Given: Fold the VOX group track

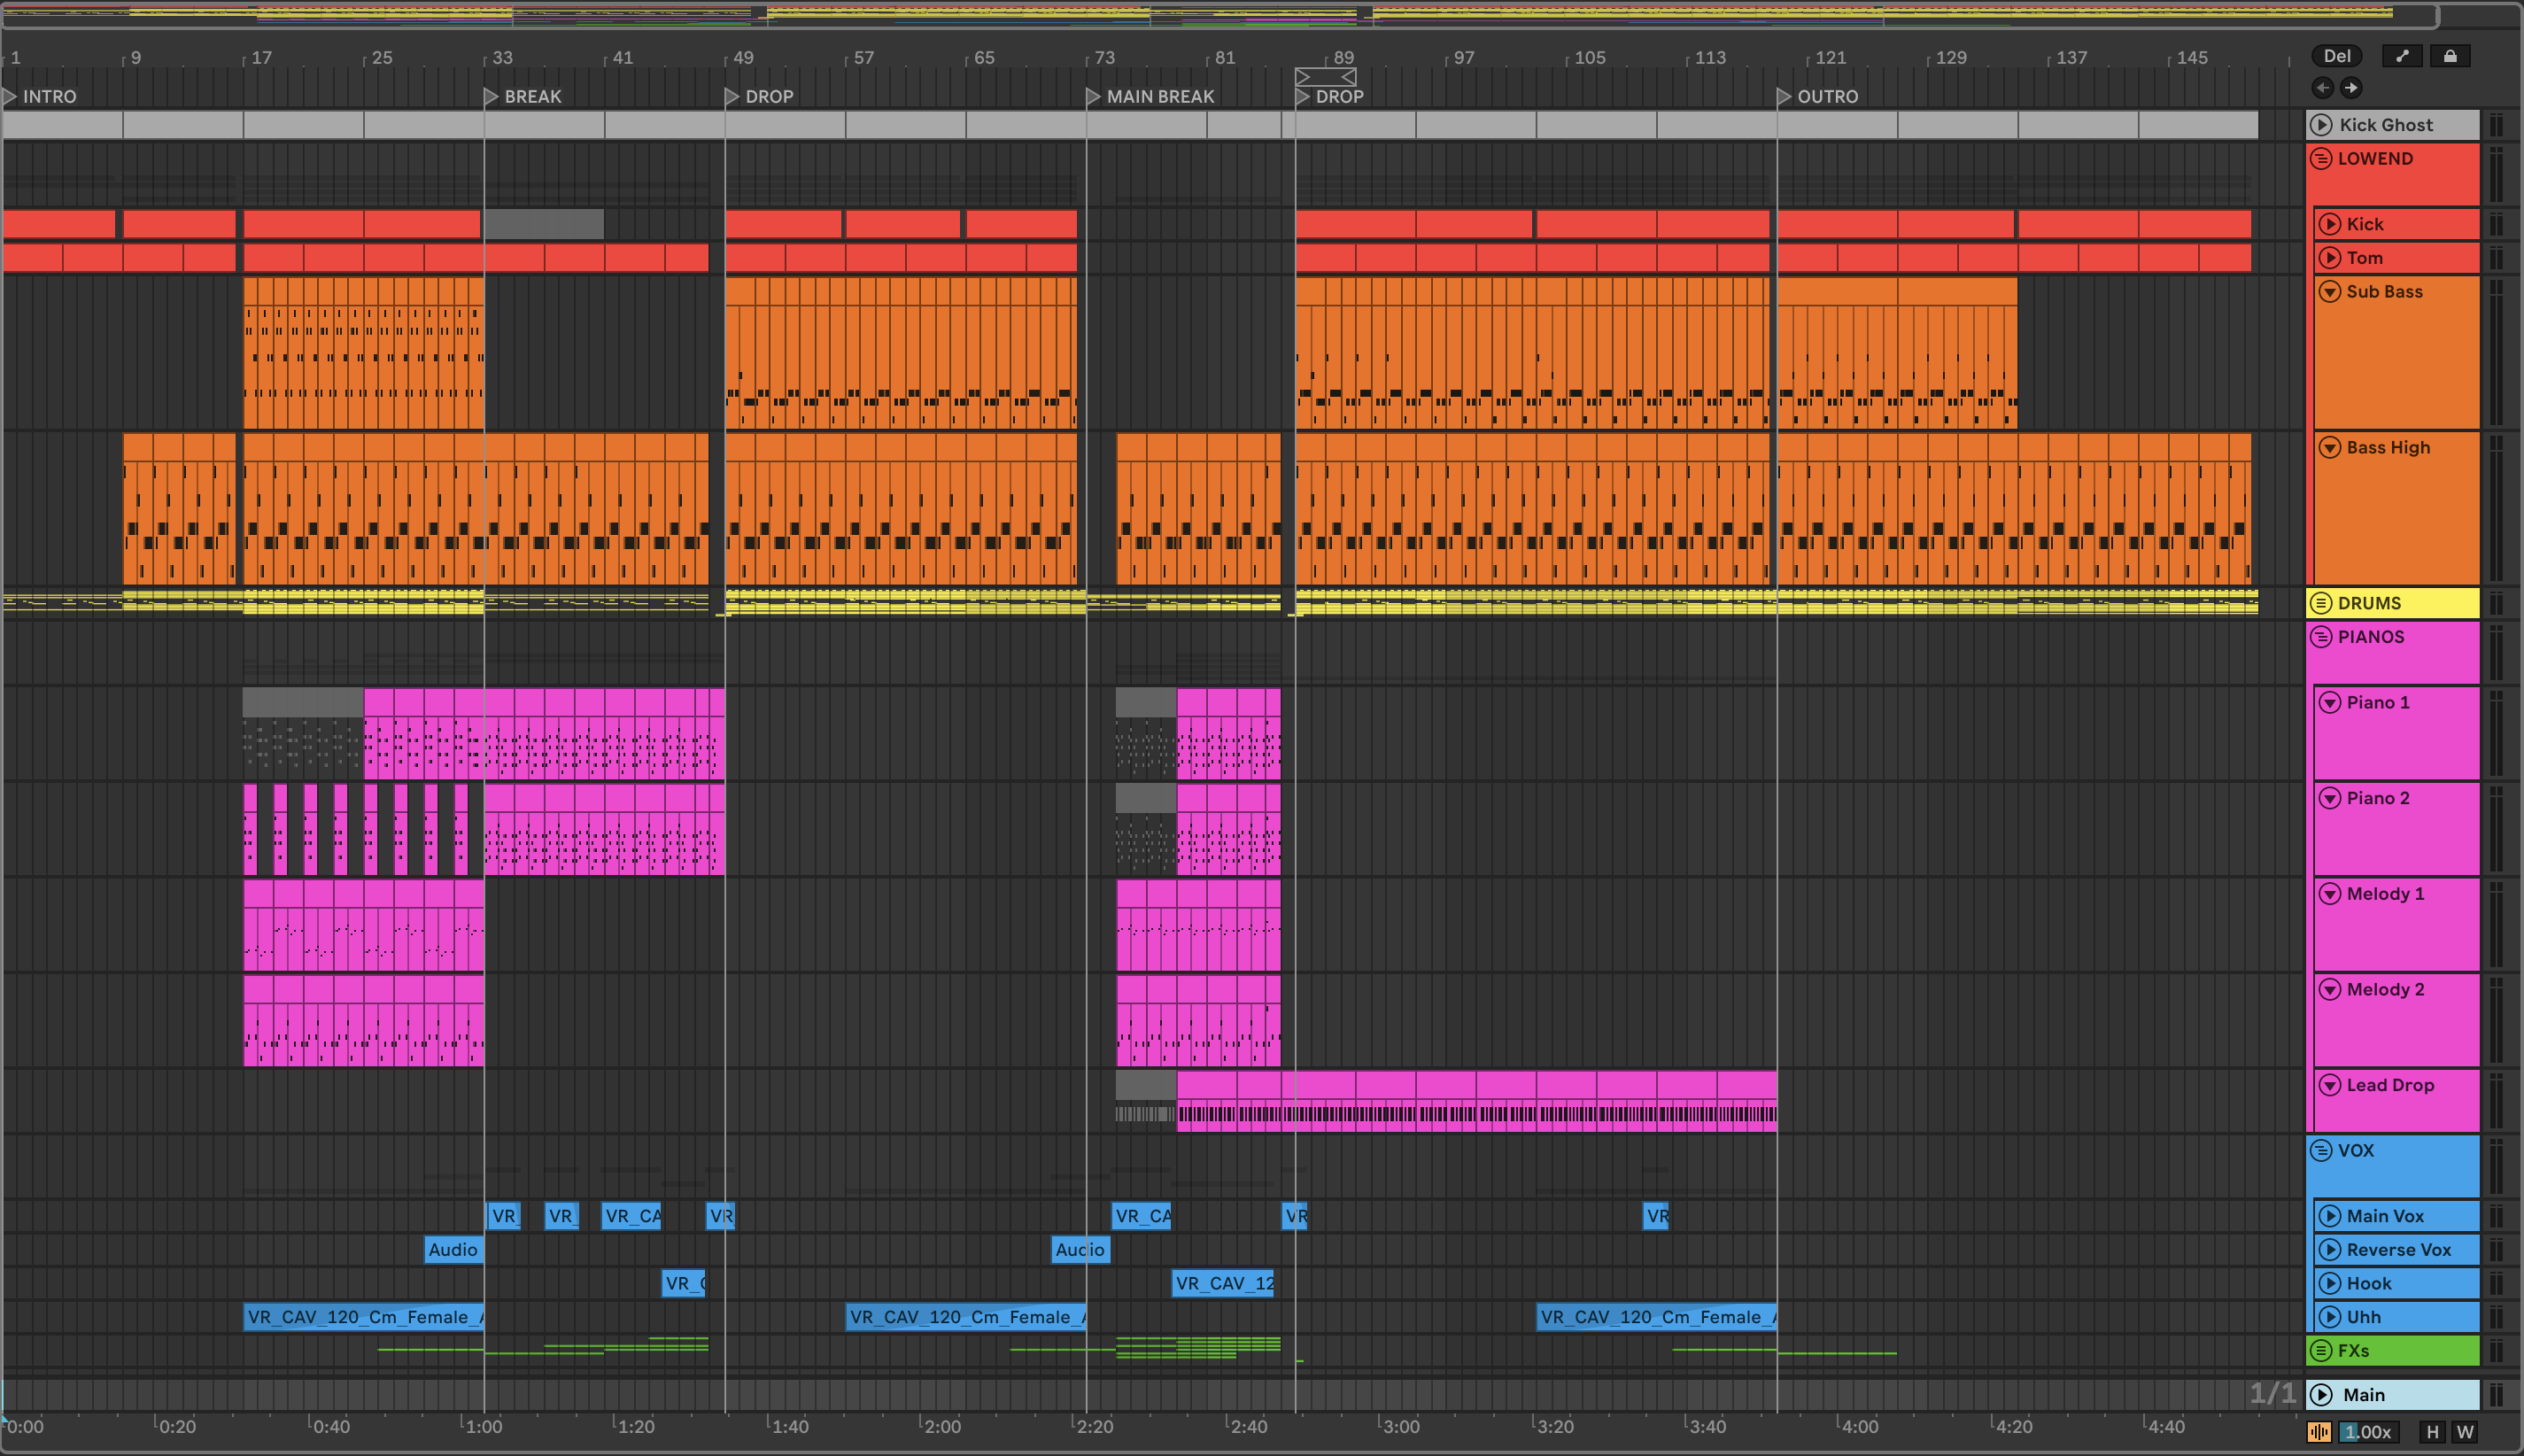Looking at the screenshot, I should pyautogui.click(x=2322, y=1151).
